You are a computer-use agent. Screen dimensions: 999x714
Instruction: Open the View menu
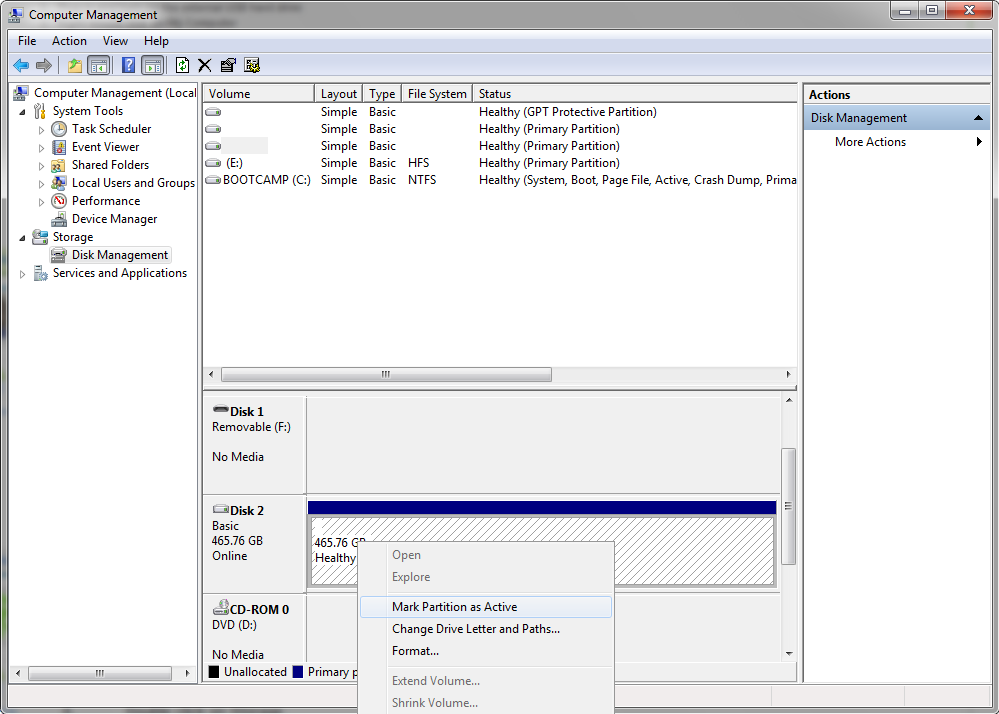(x=115, y=41)
